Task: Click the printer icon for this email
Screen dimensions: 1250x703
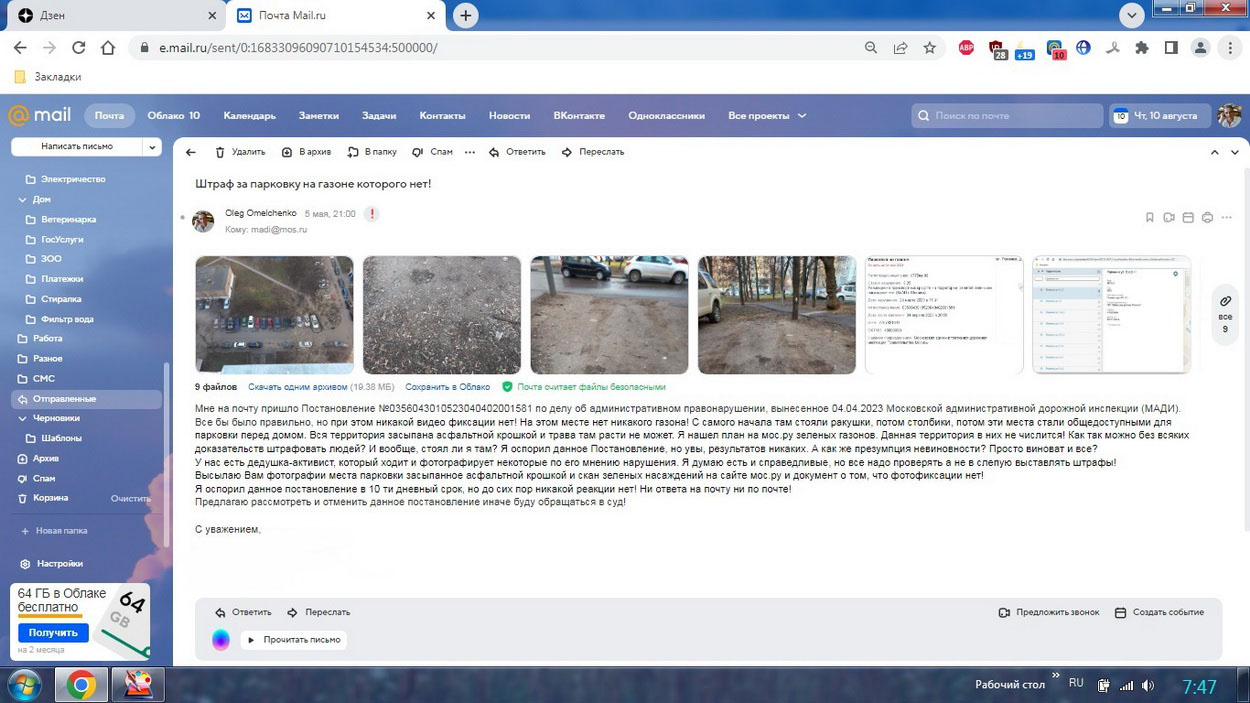Action: point(1207,217)
